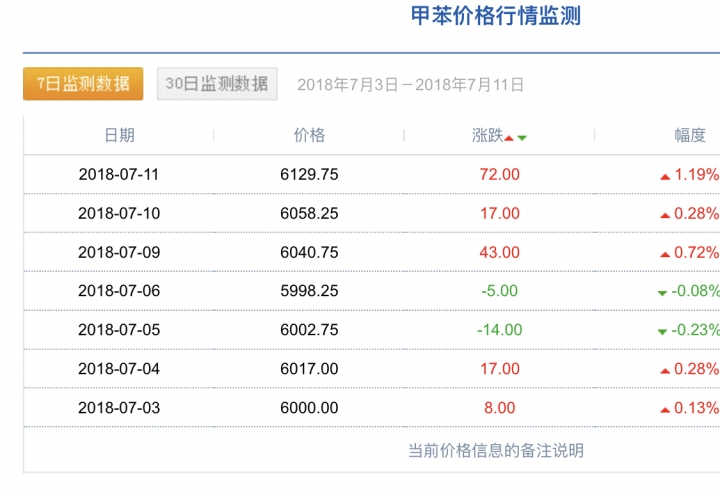Switch to the 30日监测数据 tab
The height and width of the screenshot is (490, 720).
[x=217, y=84]
